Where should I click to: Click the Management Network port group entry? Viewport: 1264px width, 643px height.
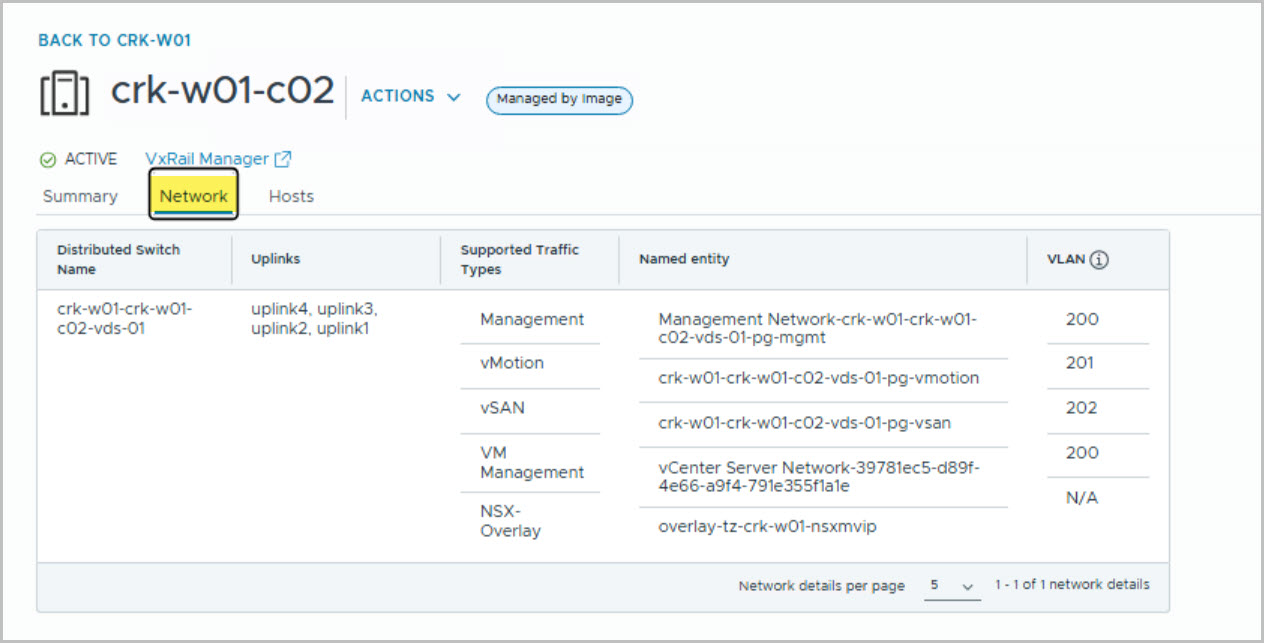[817, 328]
